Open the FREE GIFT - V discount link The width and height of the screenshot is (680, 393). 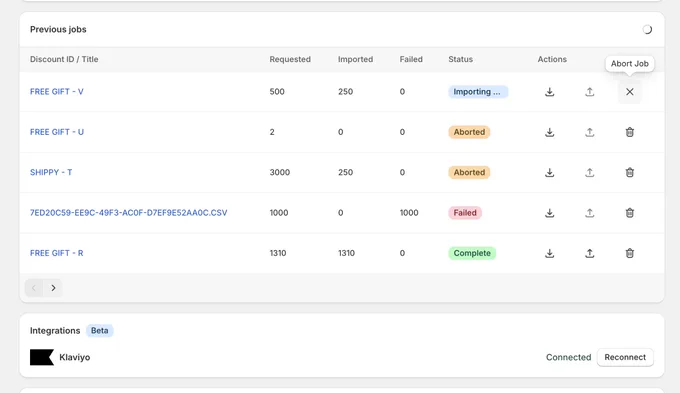coord(57,92)
